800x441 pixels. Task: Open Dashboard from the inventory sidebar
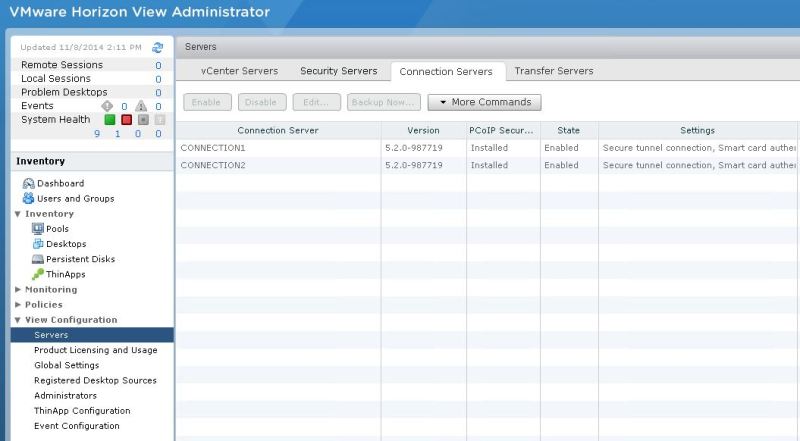pyautogui.click(x=60, y=183)
